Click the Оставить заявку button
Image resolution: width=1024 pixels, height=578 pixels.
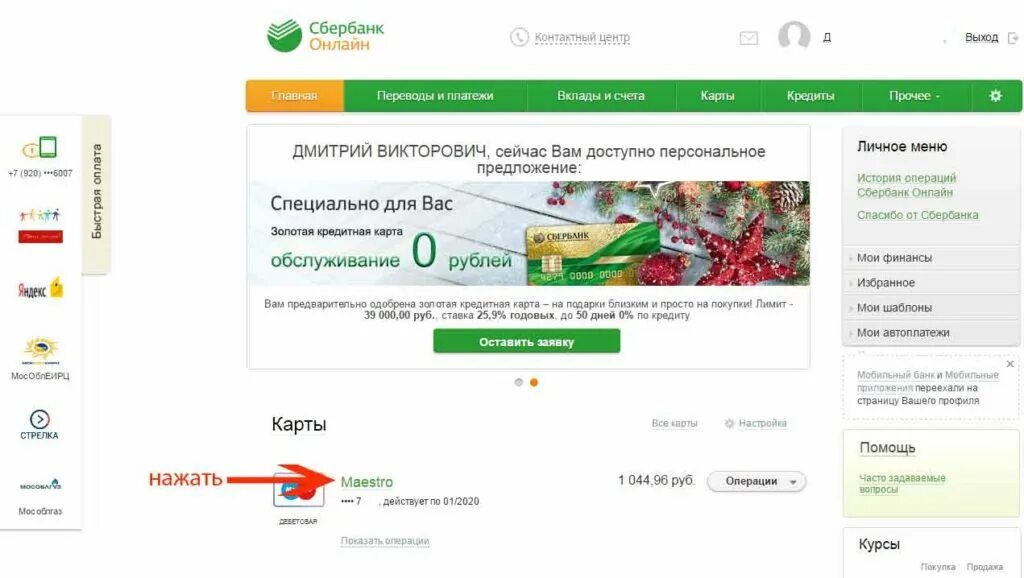(526, 342)
